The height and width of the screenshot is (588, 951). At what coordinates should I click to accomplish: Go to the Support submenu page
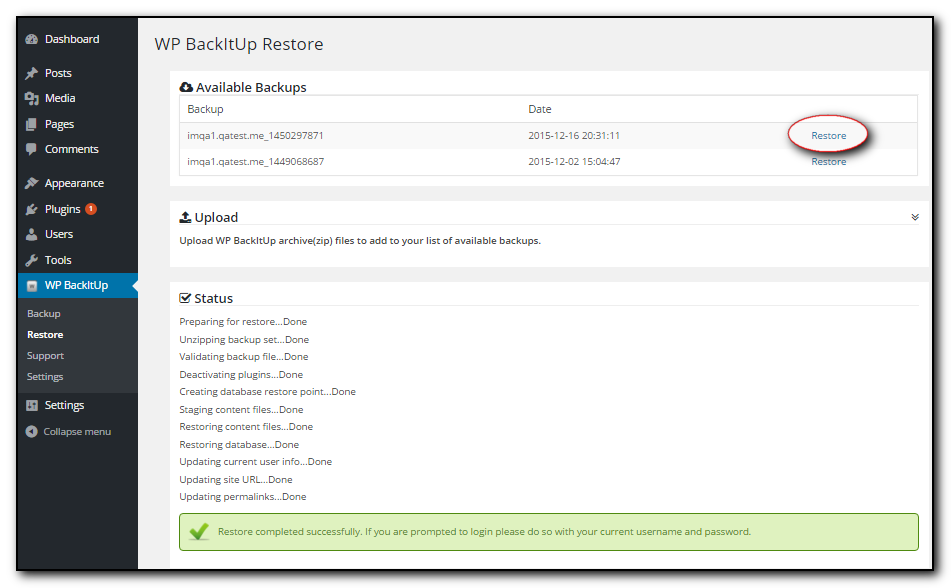point(45,356)
